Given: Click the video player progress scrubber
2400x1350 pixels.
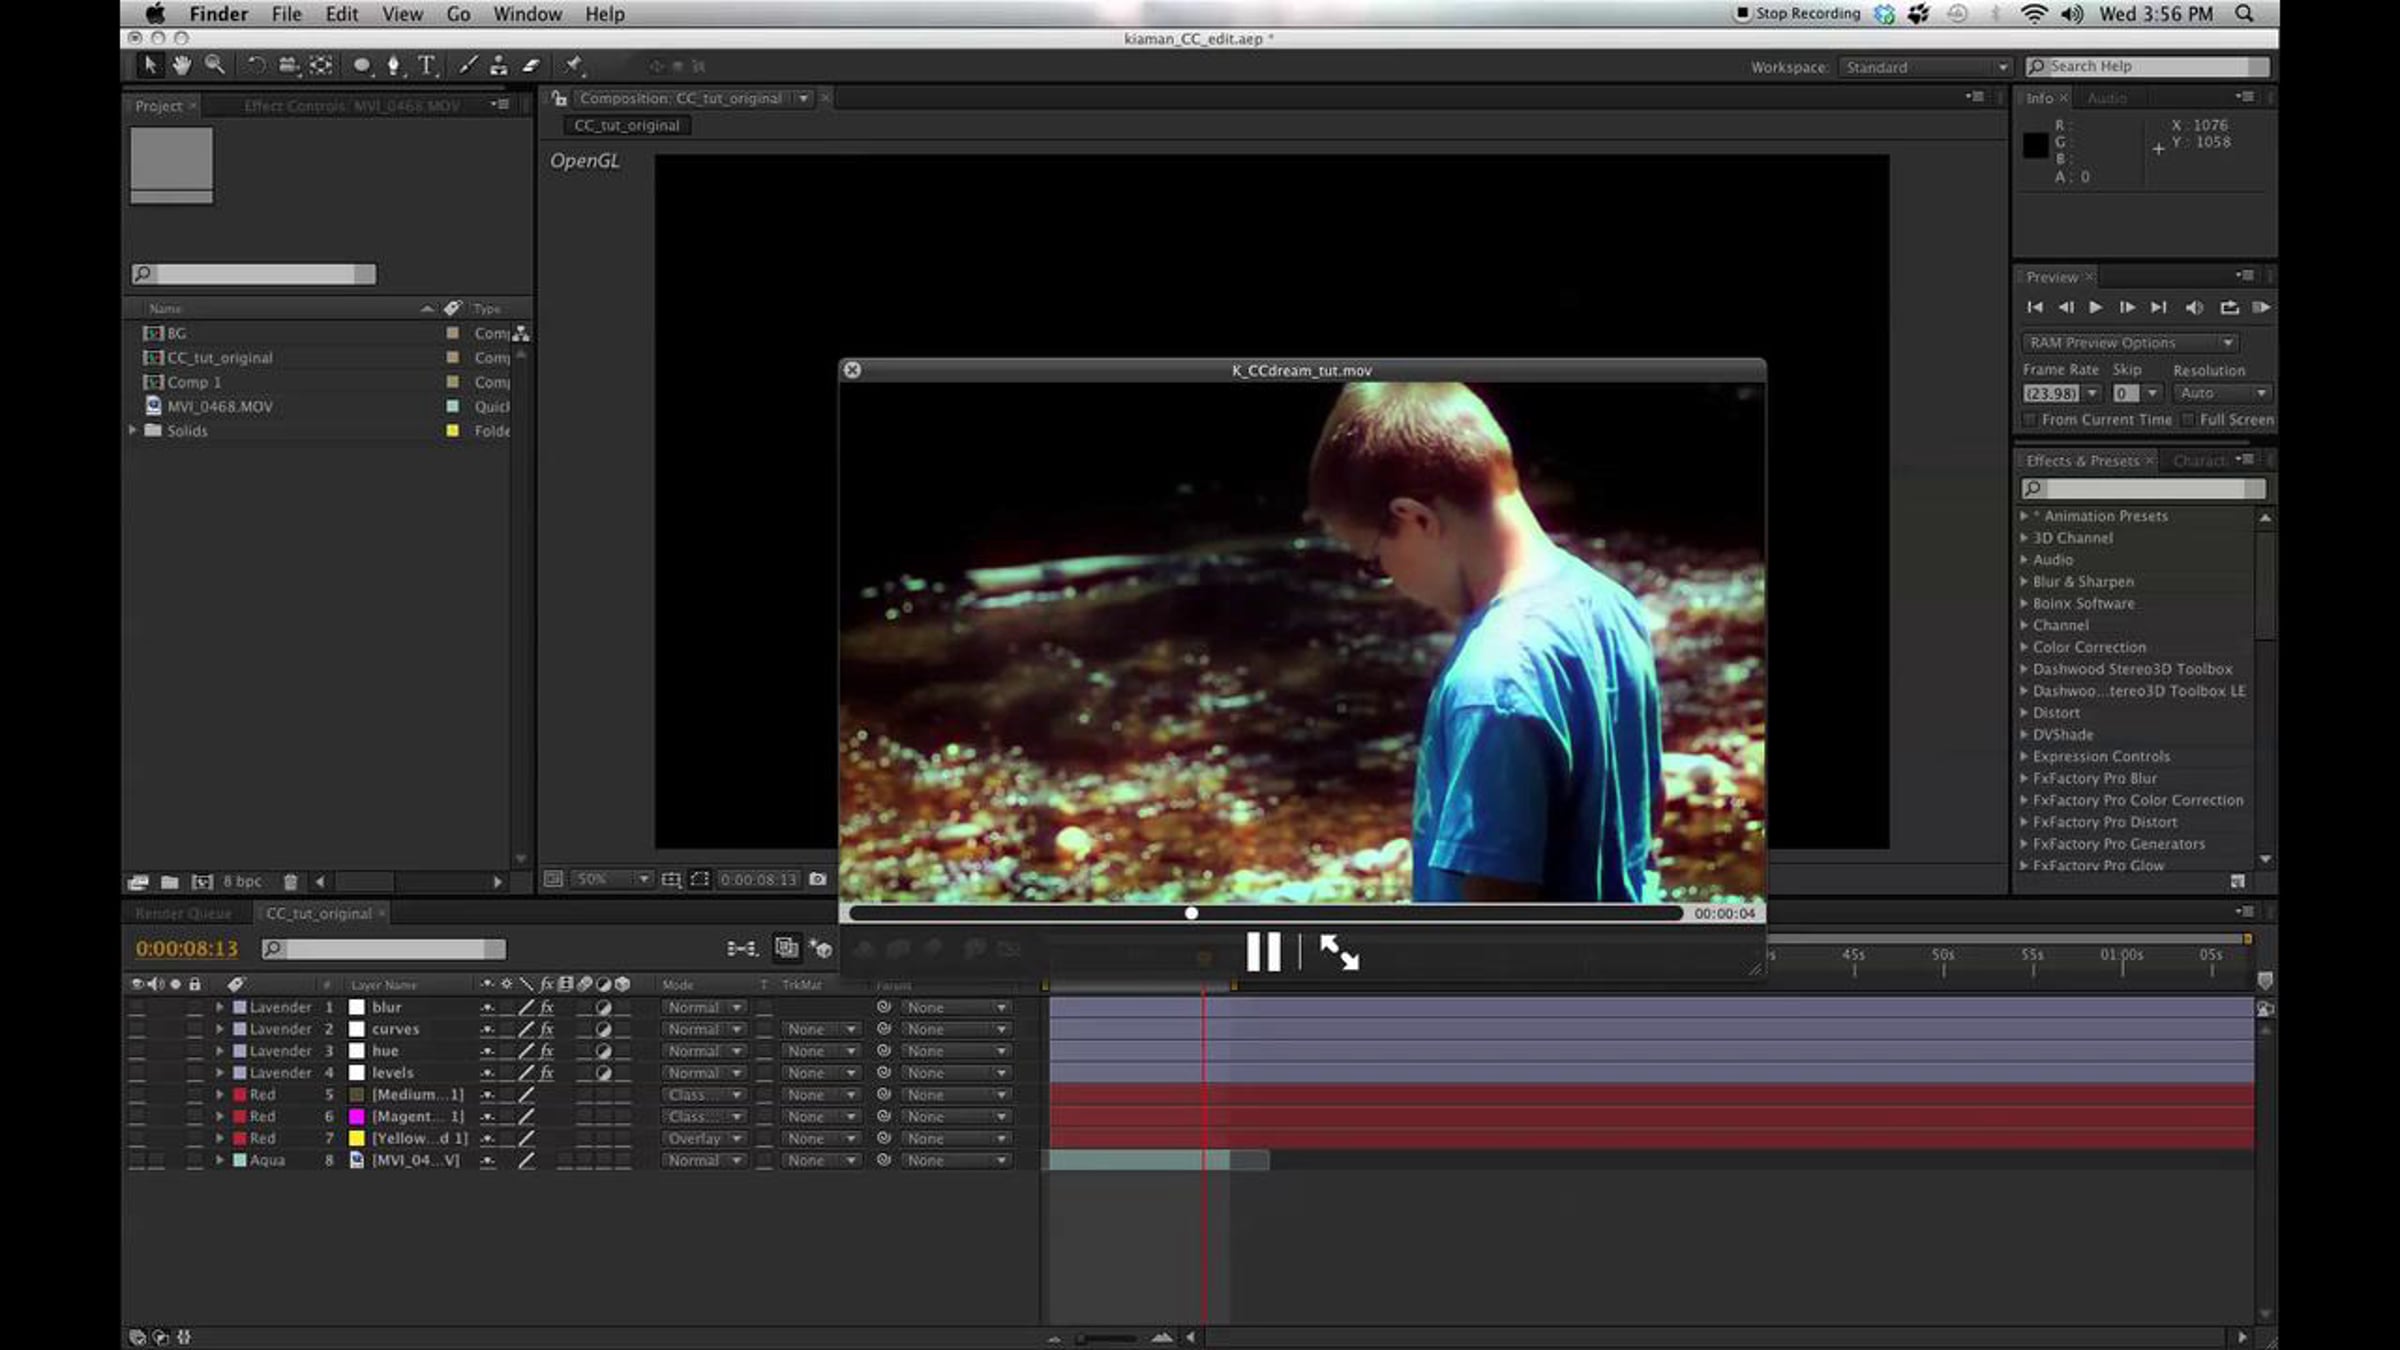Looking at the screenshot, I should pyautogui.click(x=1191, y=913).
